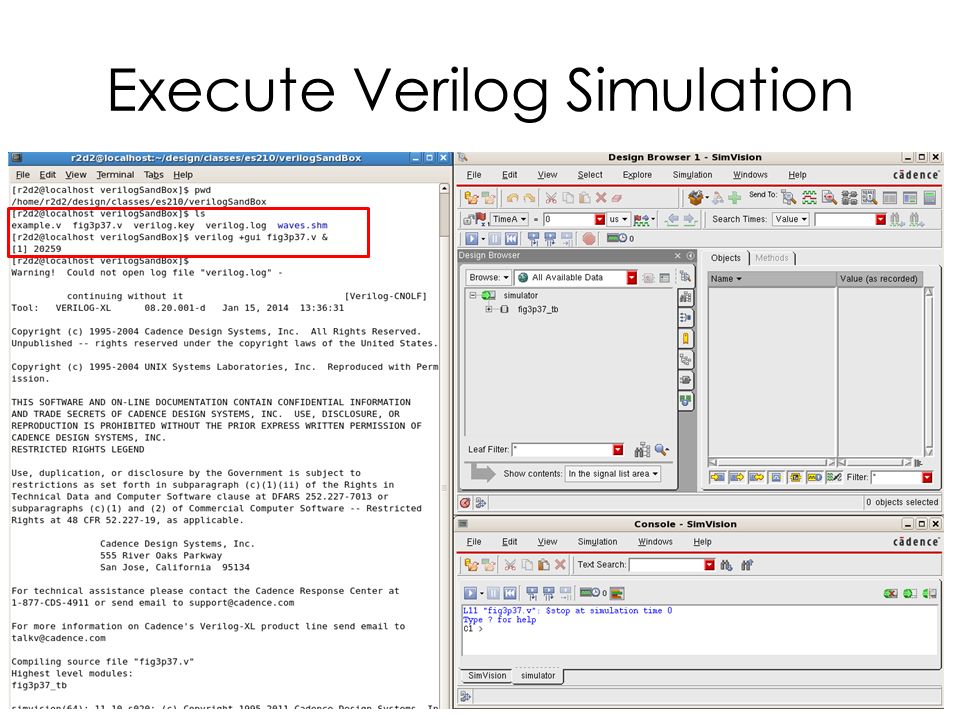Toggle third yellow inout-signal filter button
The image size is (960, 720).
(756, 477)
